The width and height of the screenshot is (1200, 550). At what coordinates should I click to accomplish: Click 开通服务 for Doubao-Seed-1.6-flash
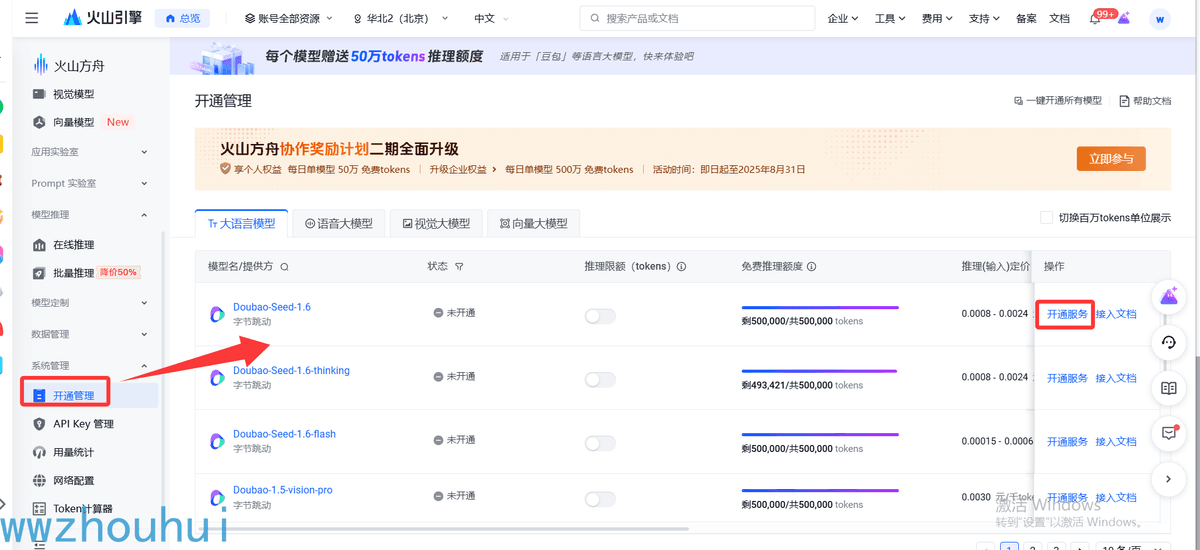(1067, 441)
